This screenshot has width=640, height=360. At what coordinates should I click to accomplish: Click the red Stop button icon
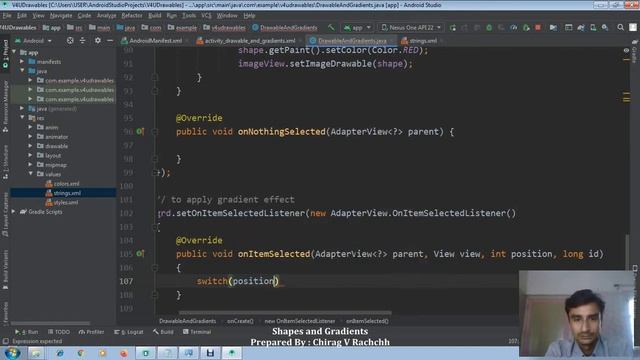pyautogui.click(x=538, y=28)
